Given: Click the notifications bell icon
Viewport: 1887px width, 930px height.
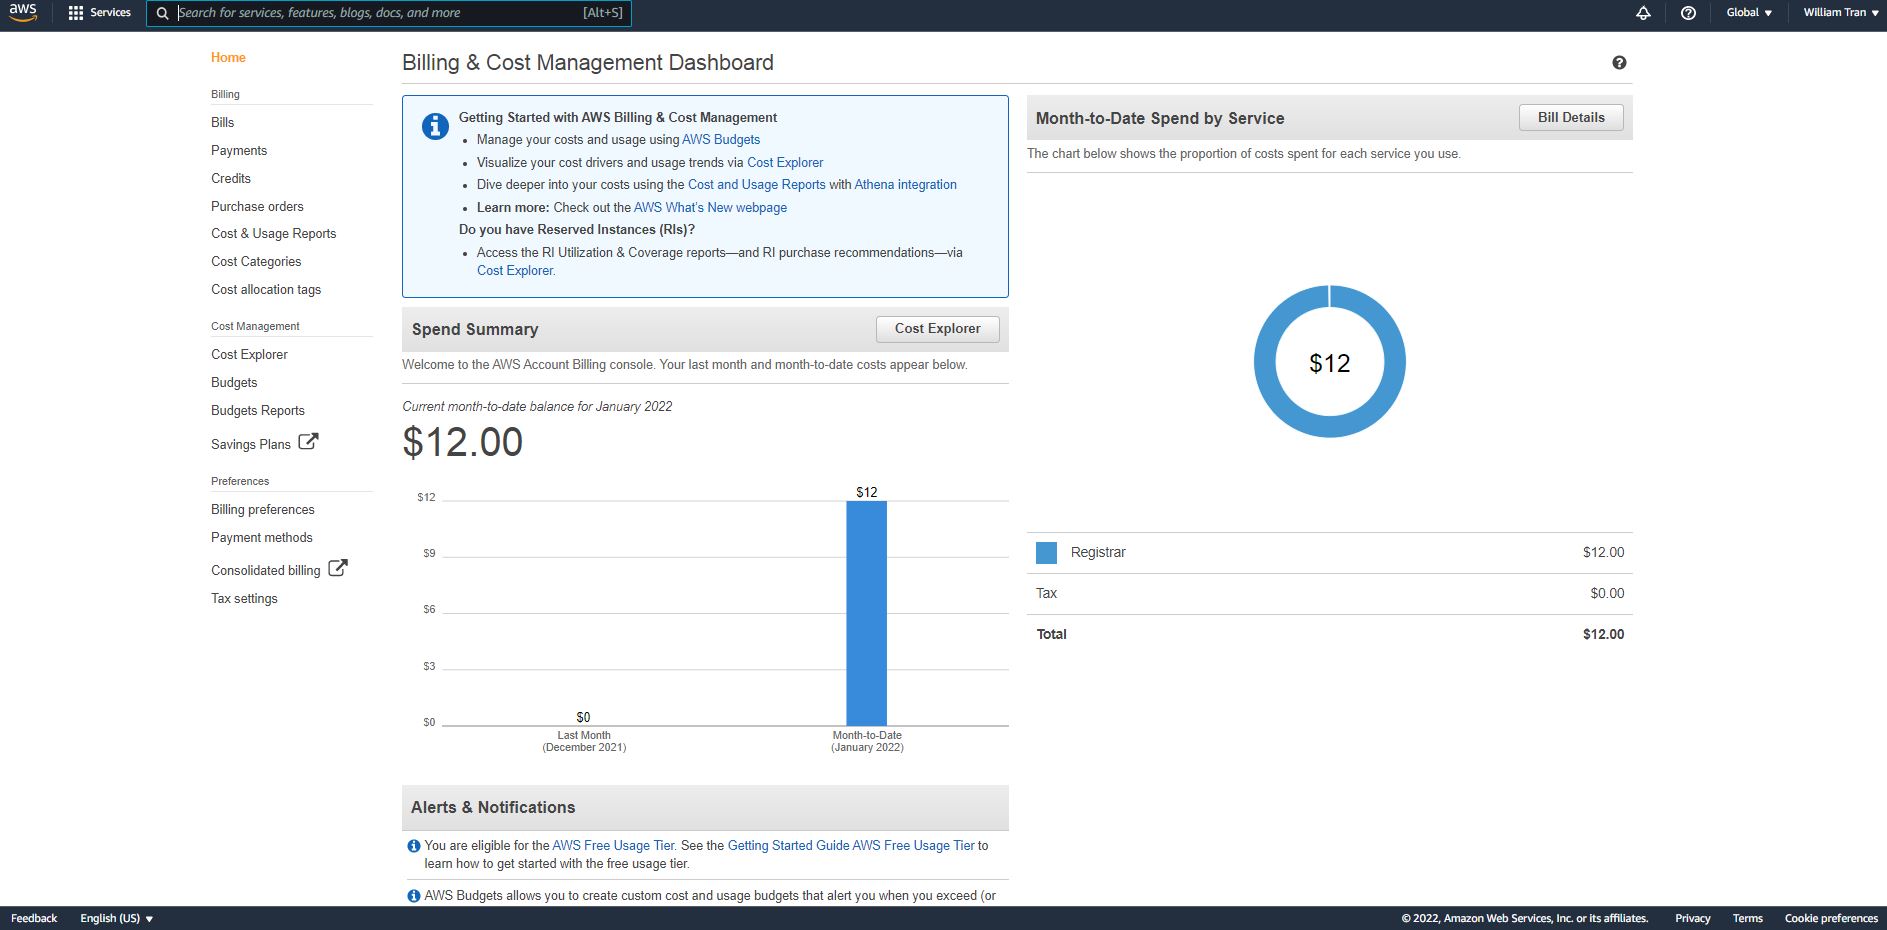Looking at the screenshot, I should point(1643,13).
